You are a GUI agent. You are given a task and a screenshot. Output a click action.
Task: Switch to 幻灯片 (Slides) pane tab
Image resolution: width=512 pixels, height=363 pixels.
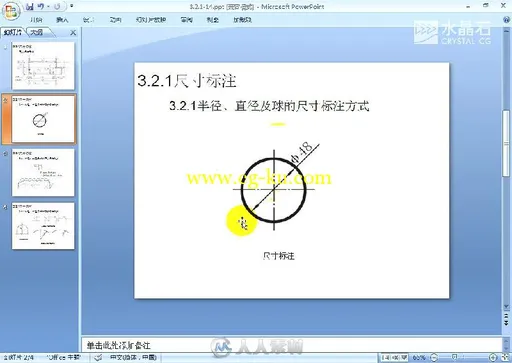pyautogui.click(x=13, y=32)
